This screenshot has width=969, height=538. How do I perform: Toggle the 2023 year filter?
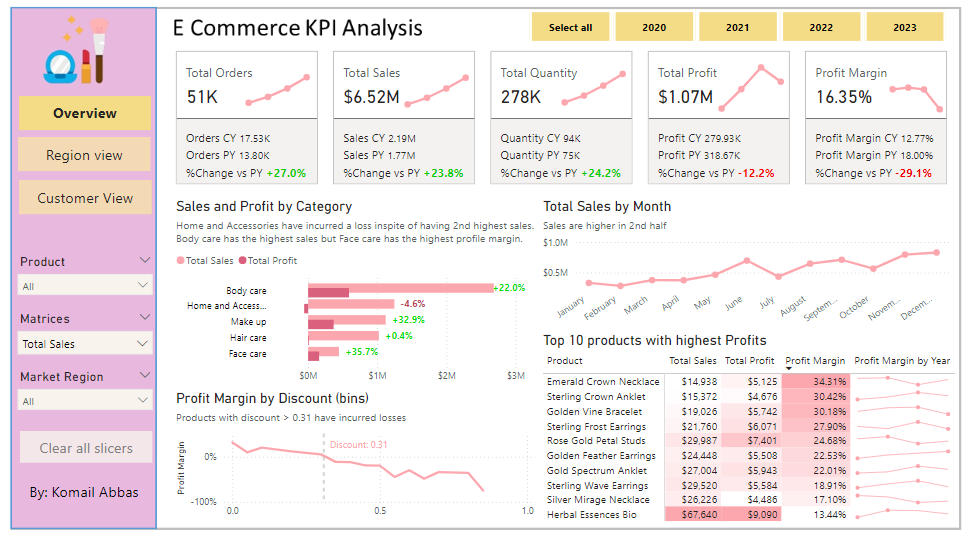(x=905, y=28)
